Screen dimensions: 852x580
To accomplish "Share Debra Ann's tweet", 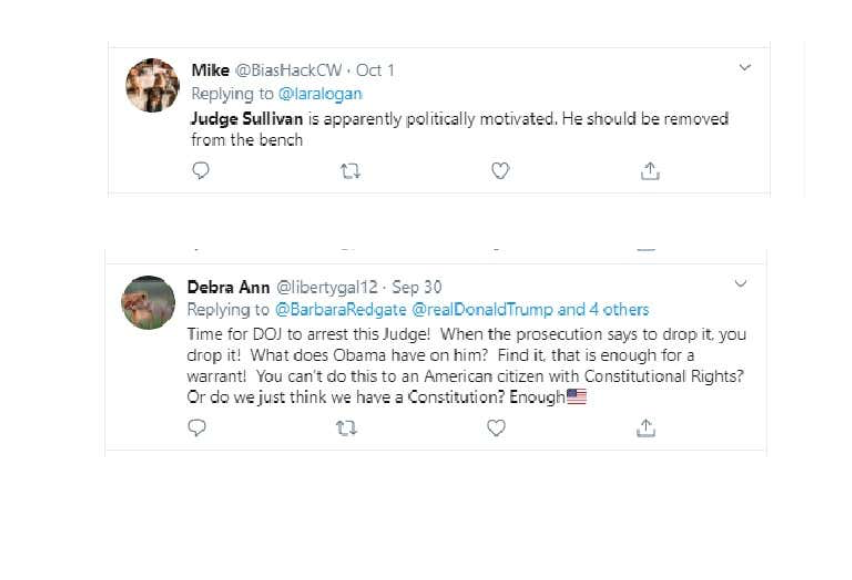I will click(x=646, y=428).
